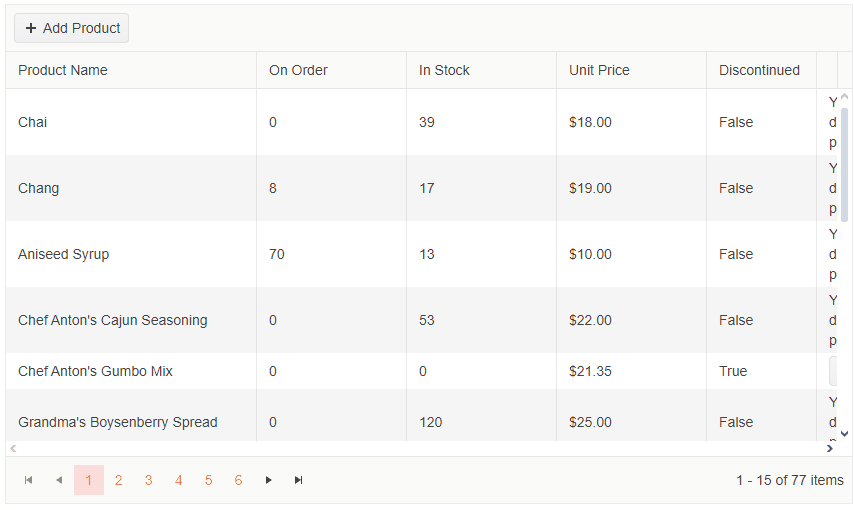Go to the next page
Screen dimensions: 854x510
(268, 480)
